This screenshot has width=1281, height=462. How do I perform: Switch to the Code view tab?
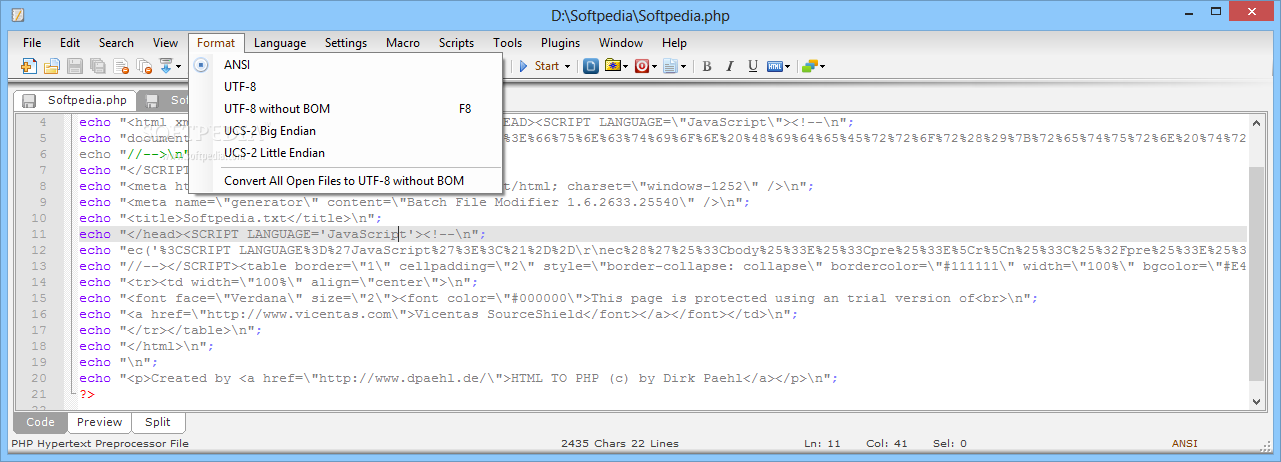40,422
